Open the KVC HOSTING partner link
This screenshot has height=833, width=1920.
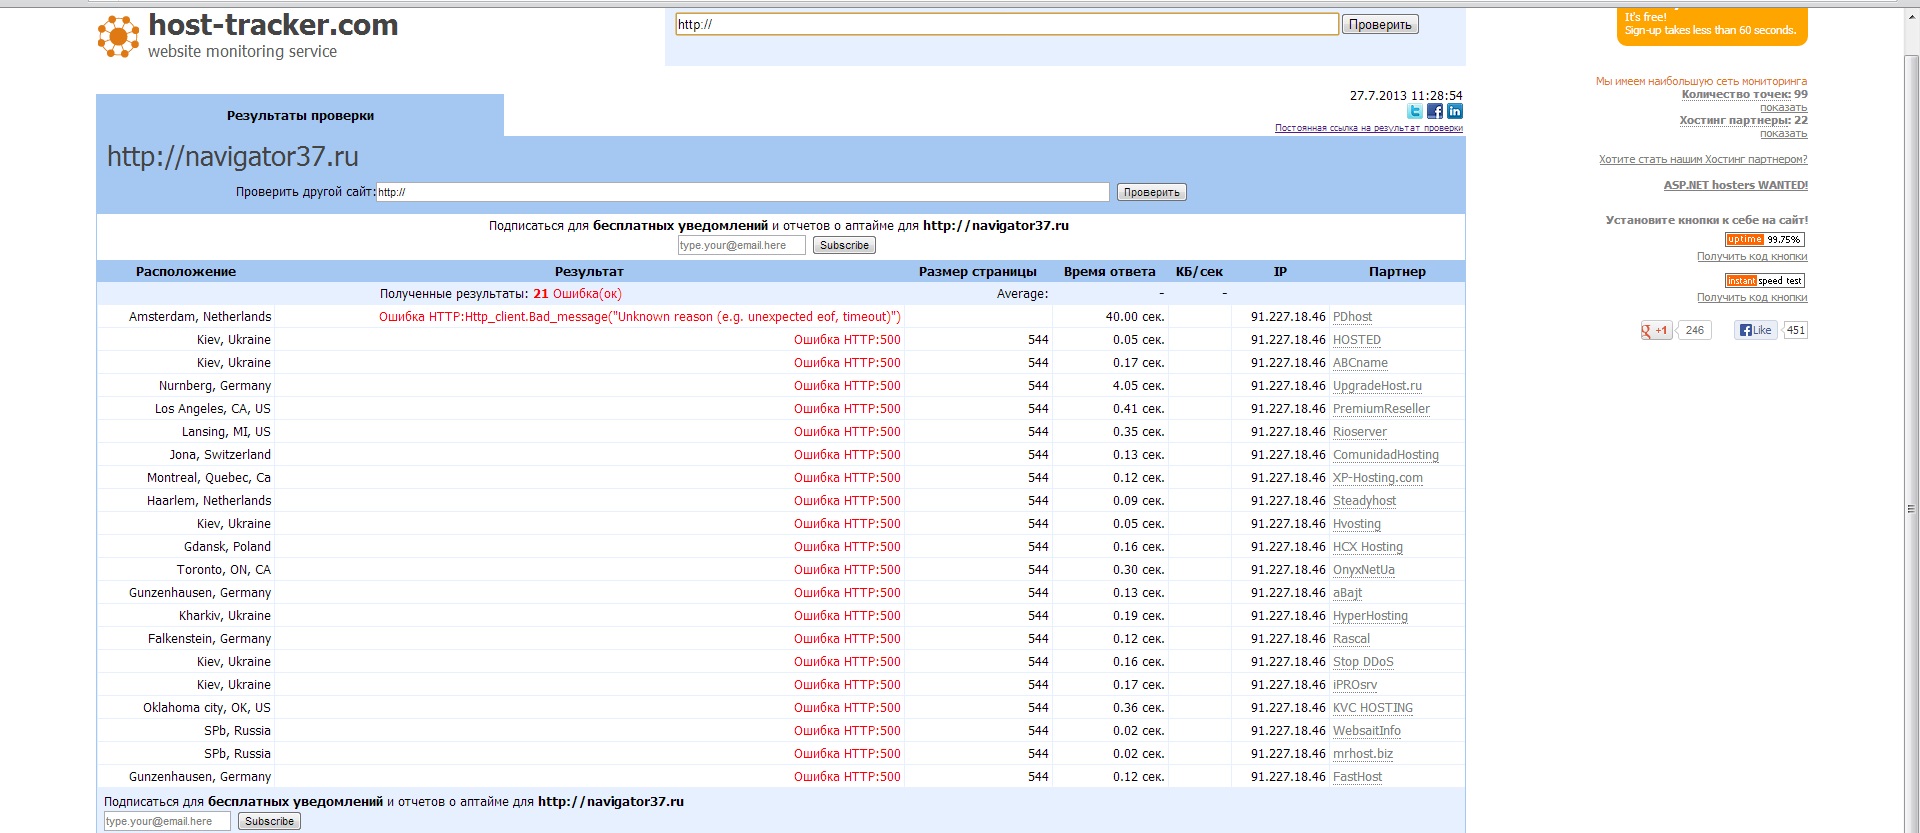tap(1372, 708)
